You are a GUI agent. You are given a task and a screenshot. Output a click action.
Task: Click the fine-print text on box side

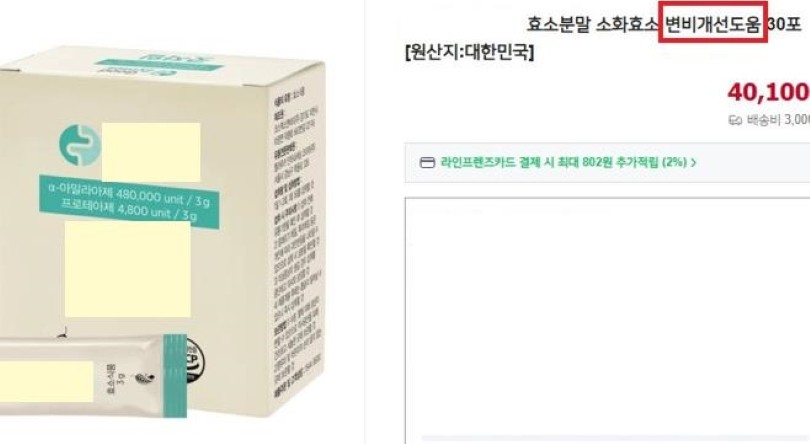click(297, 243)
